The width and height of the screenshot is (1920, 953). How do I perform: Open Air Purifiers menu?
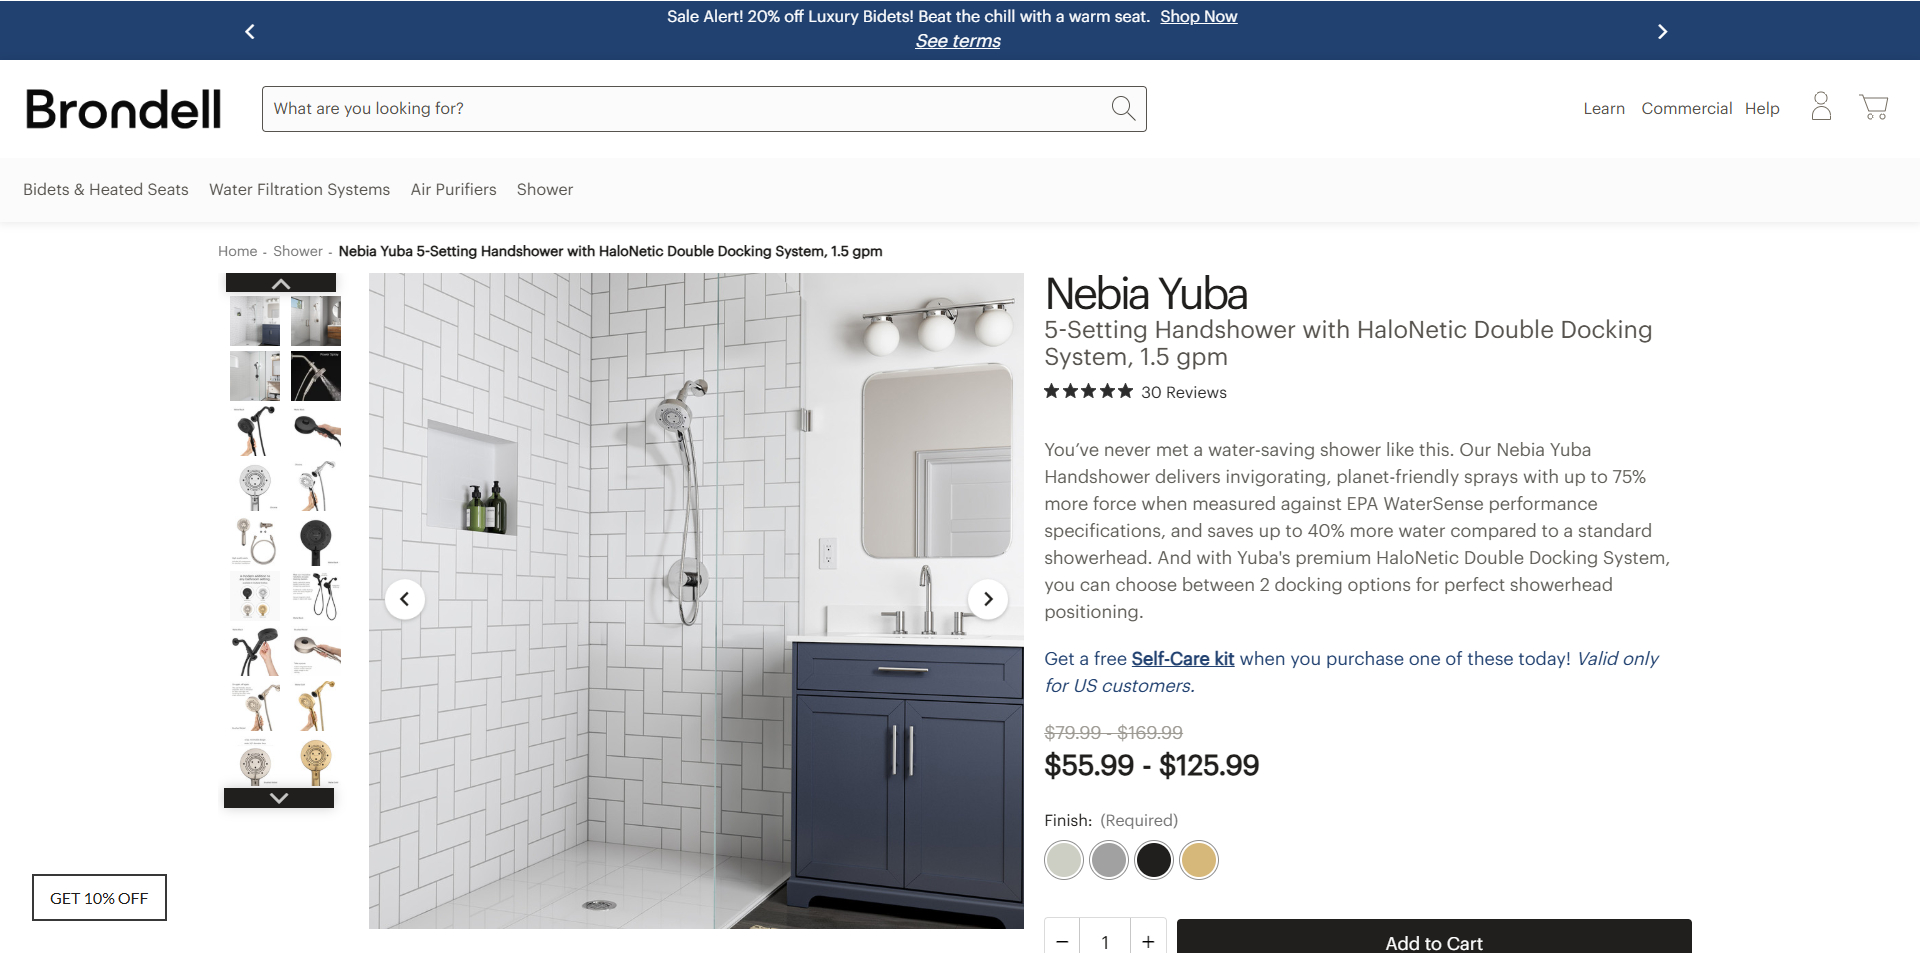[453, 189]
